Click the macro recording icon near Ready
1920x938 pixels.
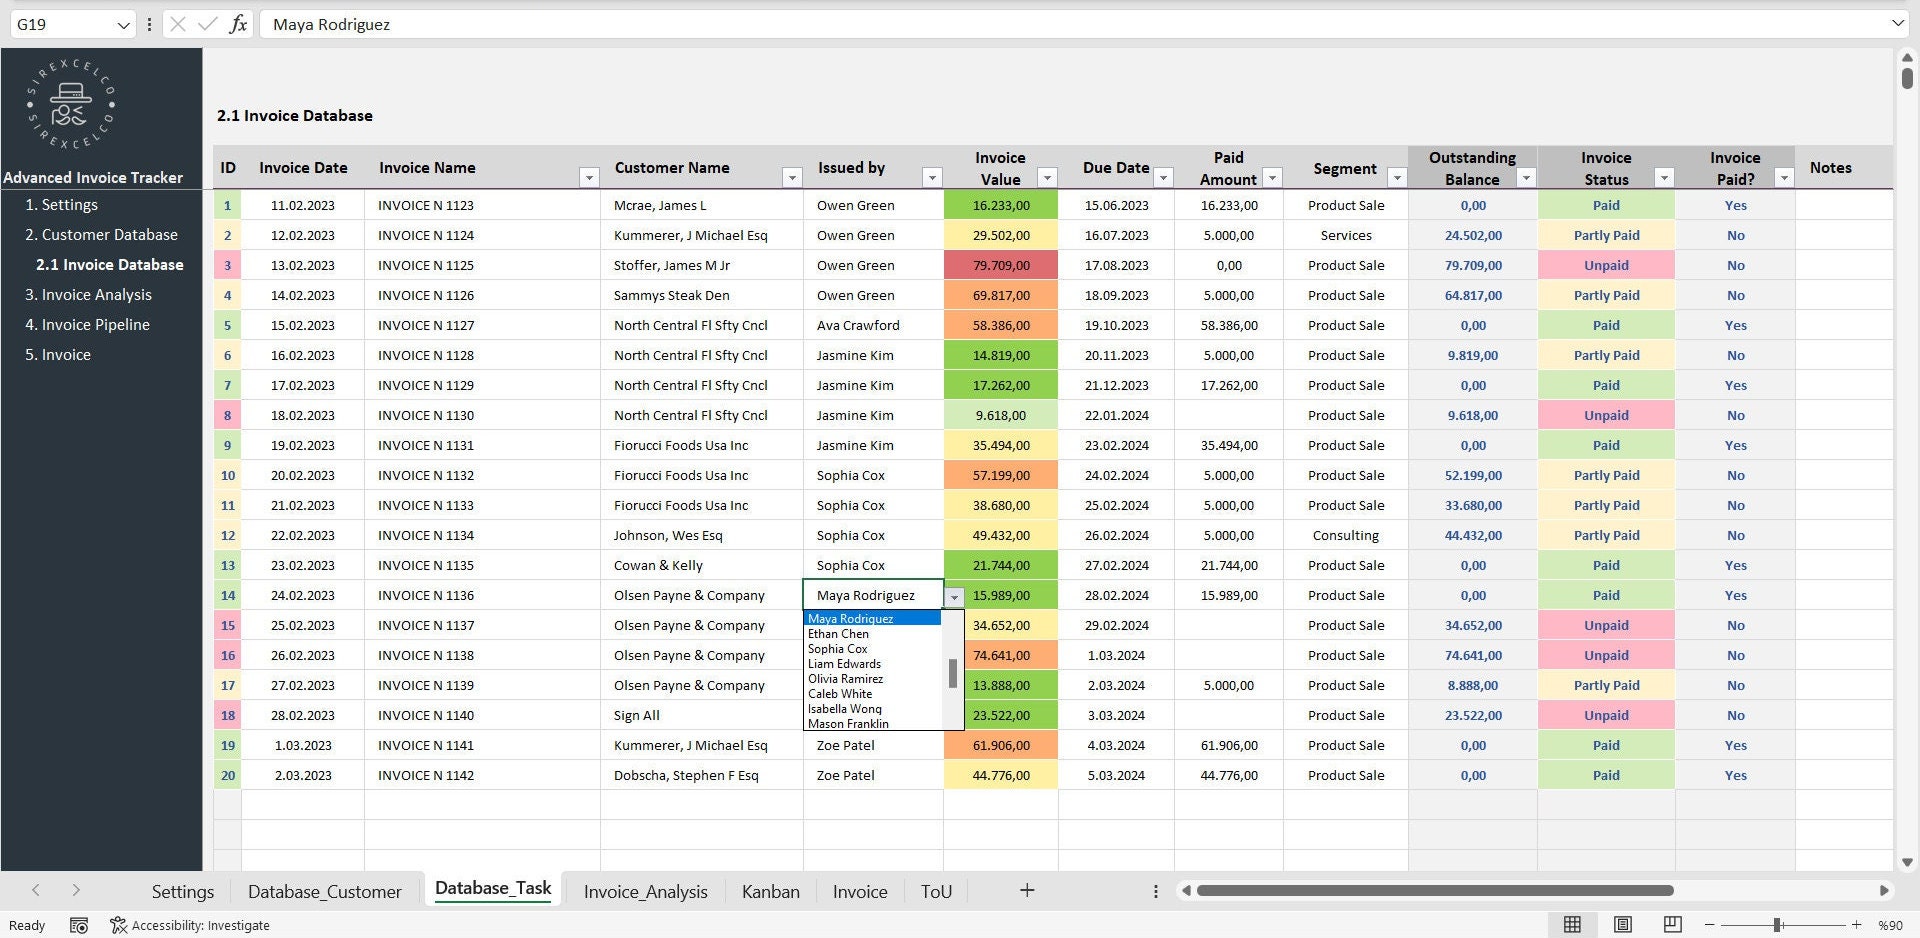(x=79, y=925)
